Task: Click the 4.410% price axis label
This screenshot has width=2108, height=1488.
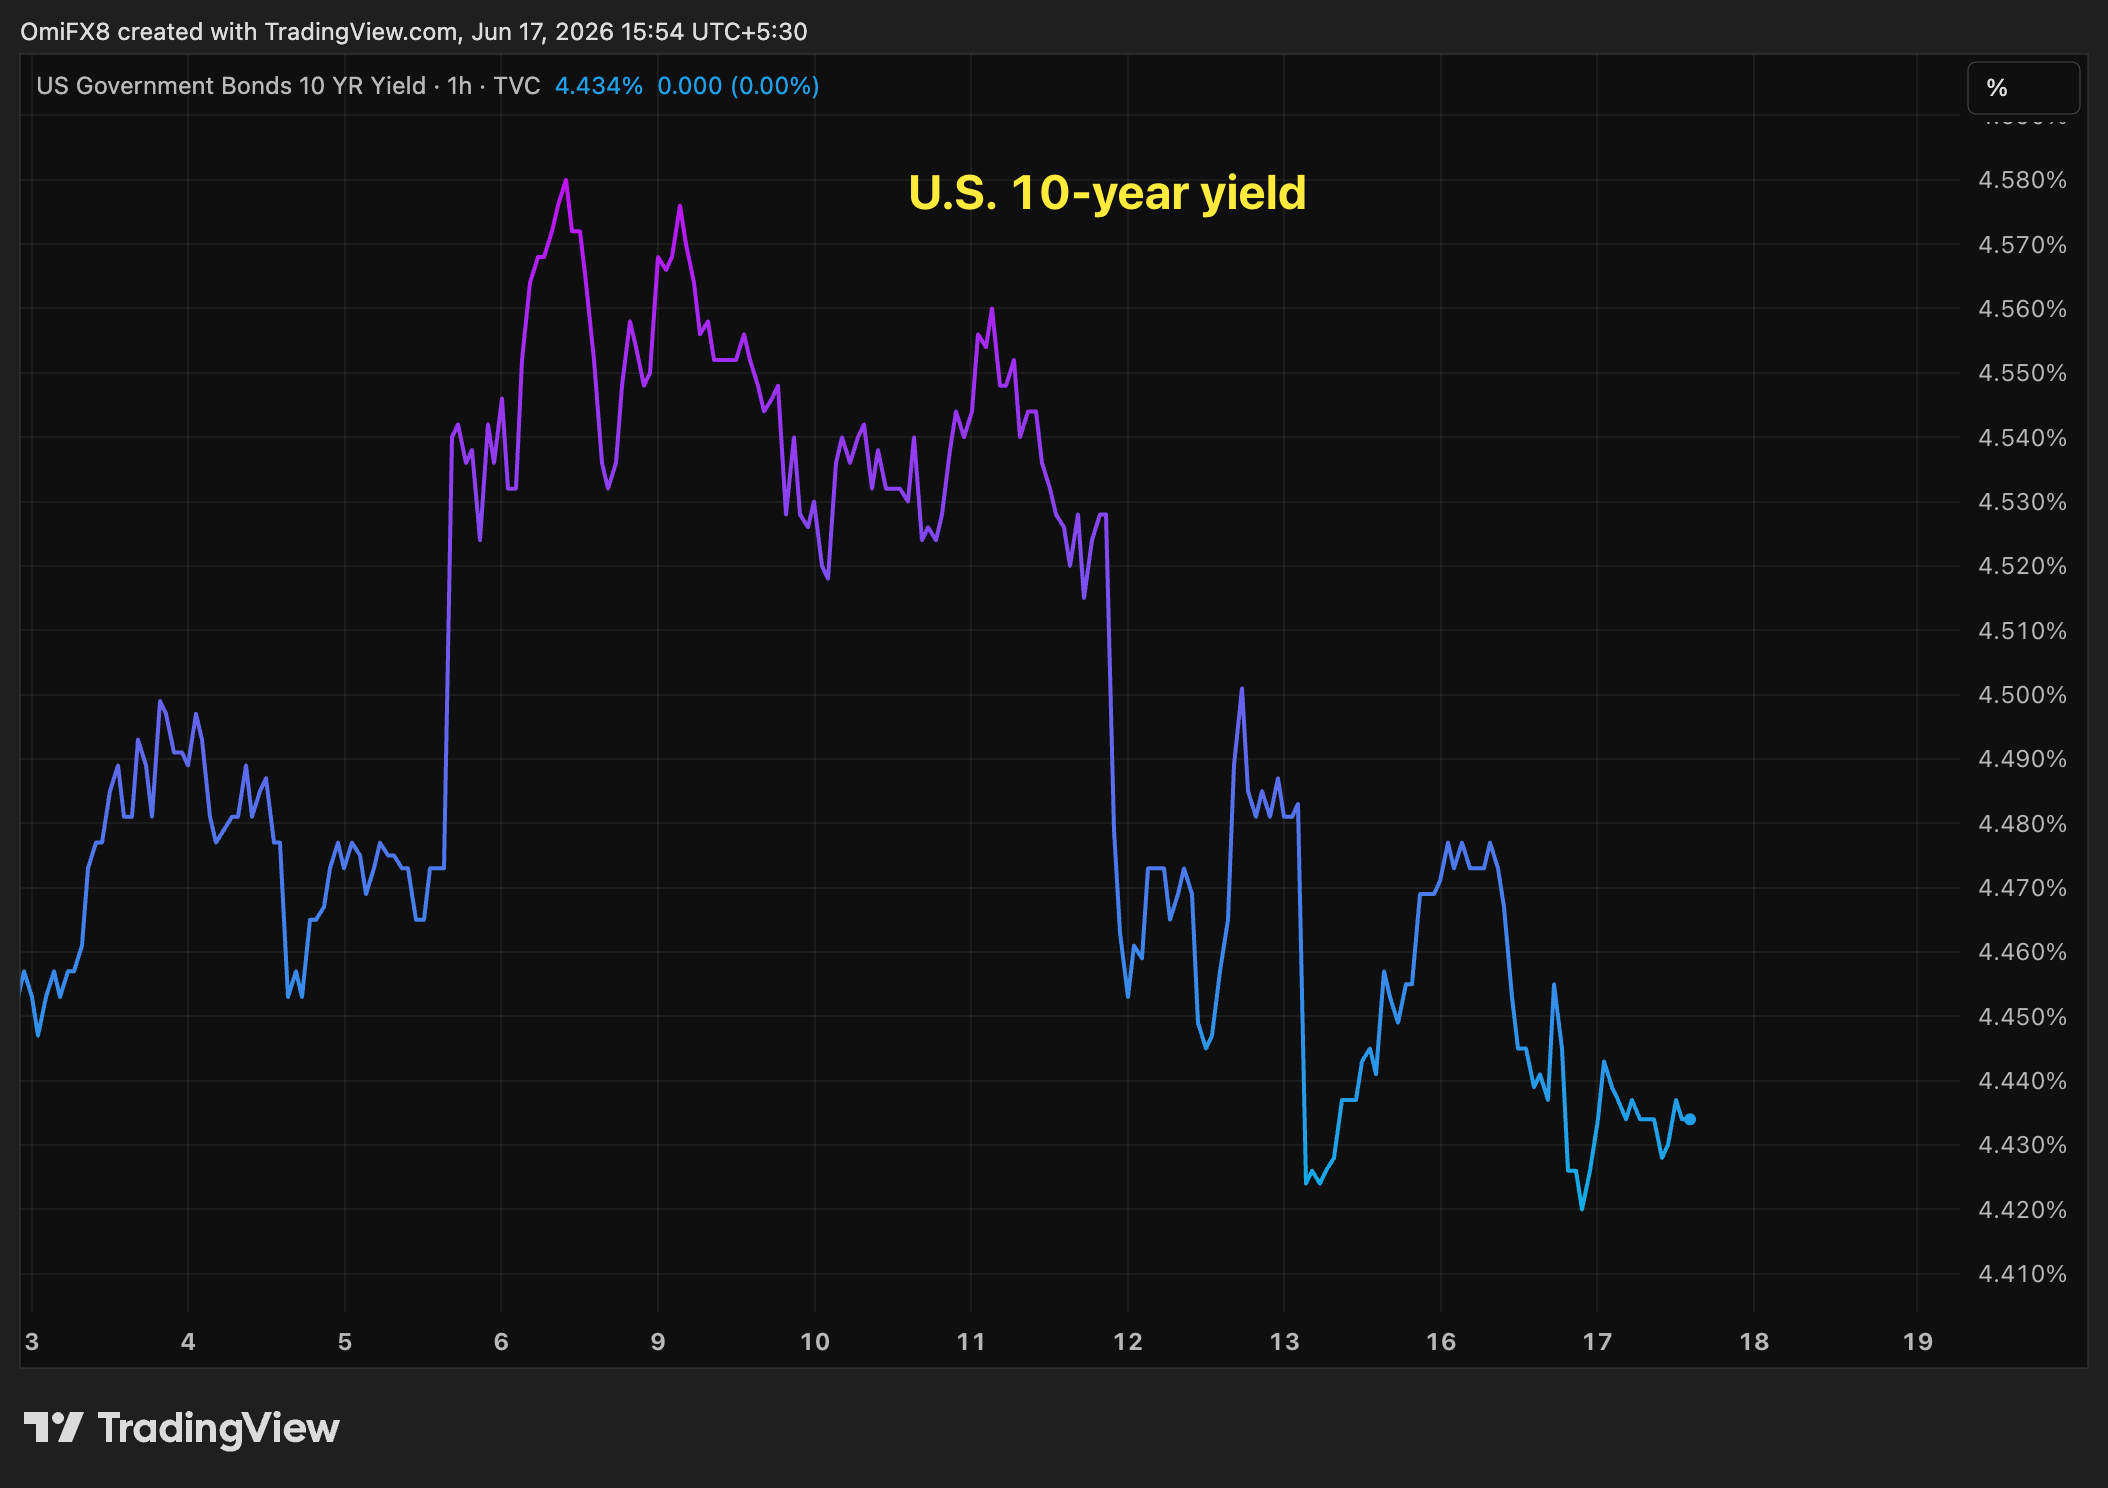Action: (x=2022, y=1274)
